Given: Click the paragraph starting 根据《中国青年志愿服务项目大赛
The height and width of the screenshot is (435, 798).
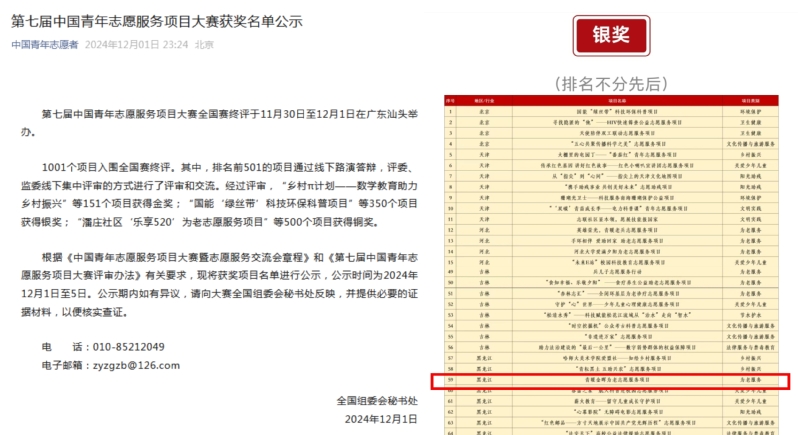Looking at the screenshot, I should [219, 284].
